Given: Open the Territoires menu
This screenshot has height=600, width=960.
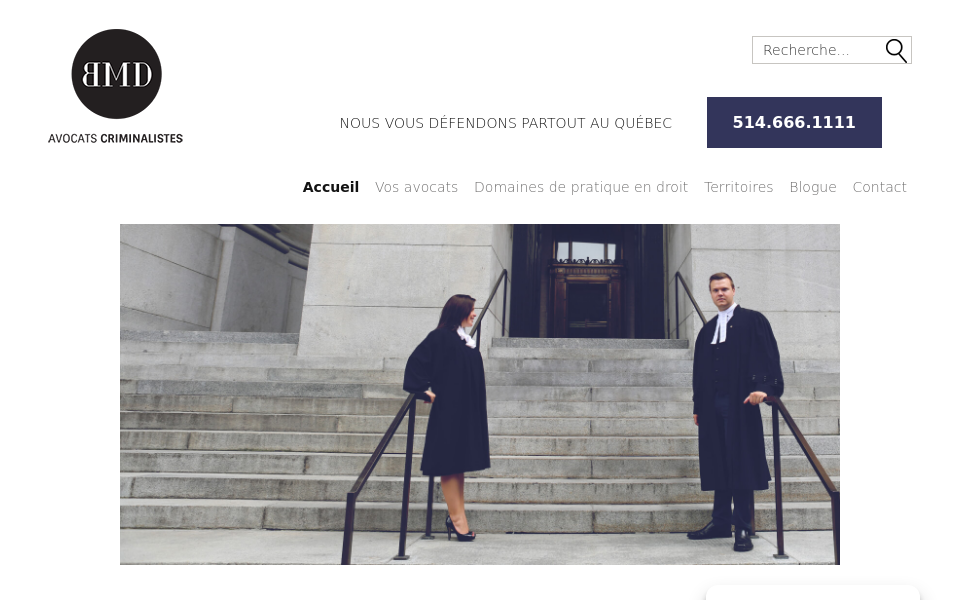Looking at the screenshot, I should pos(738,187).
